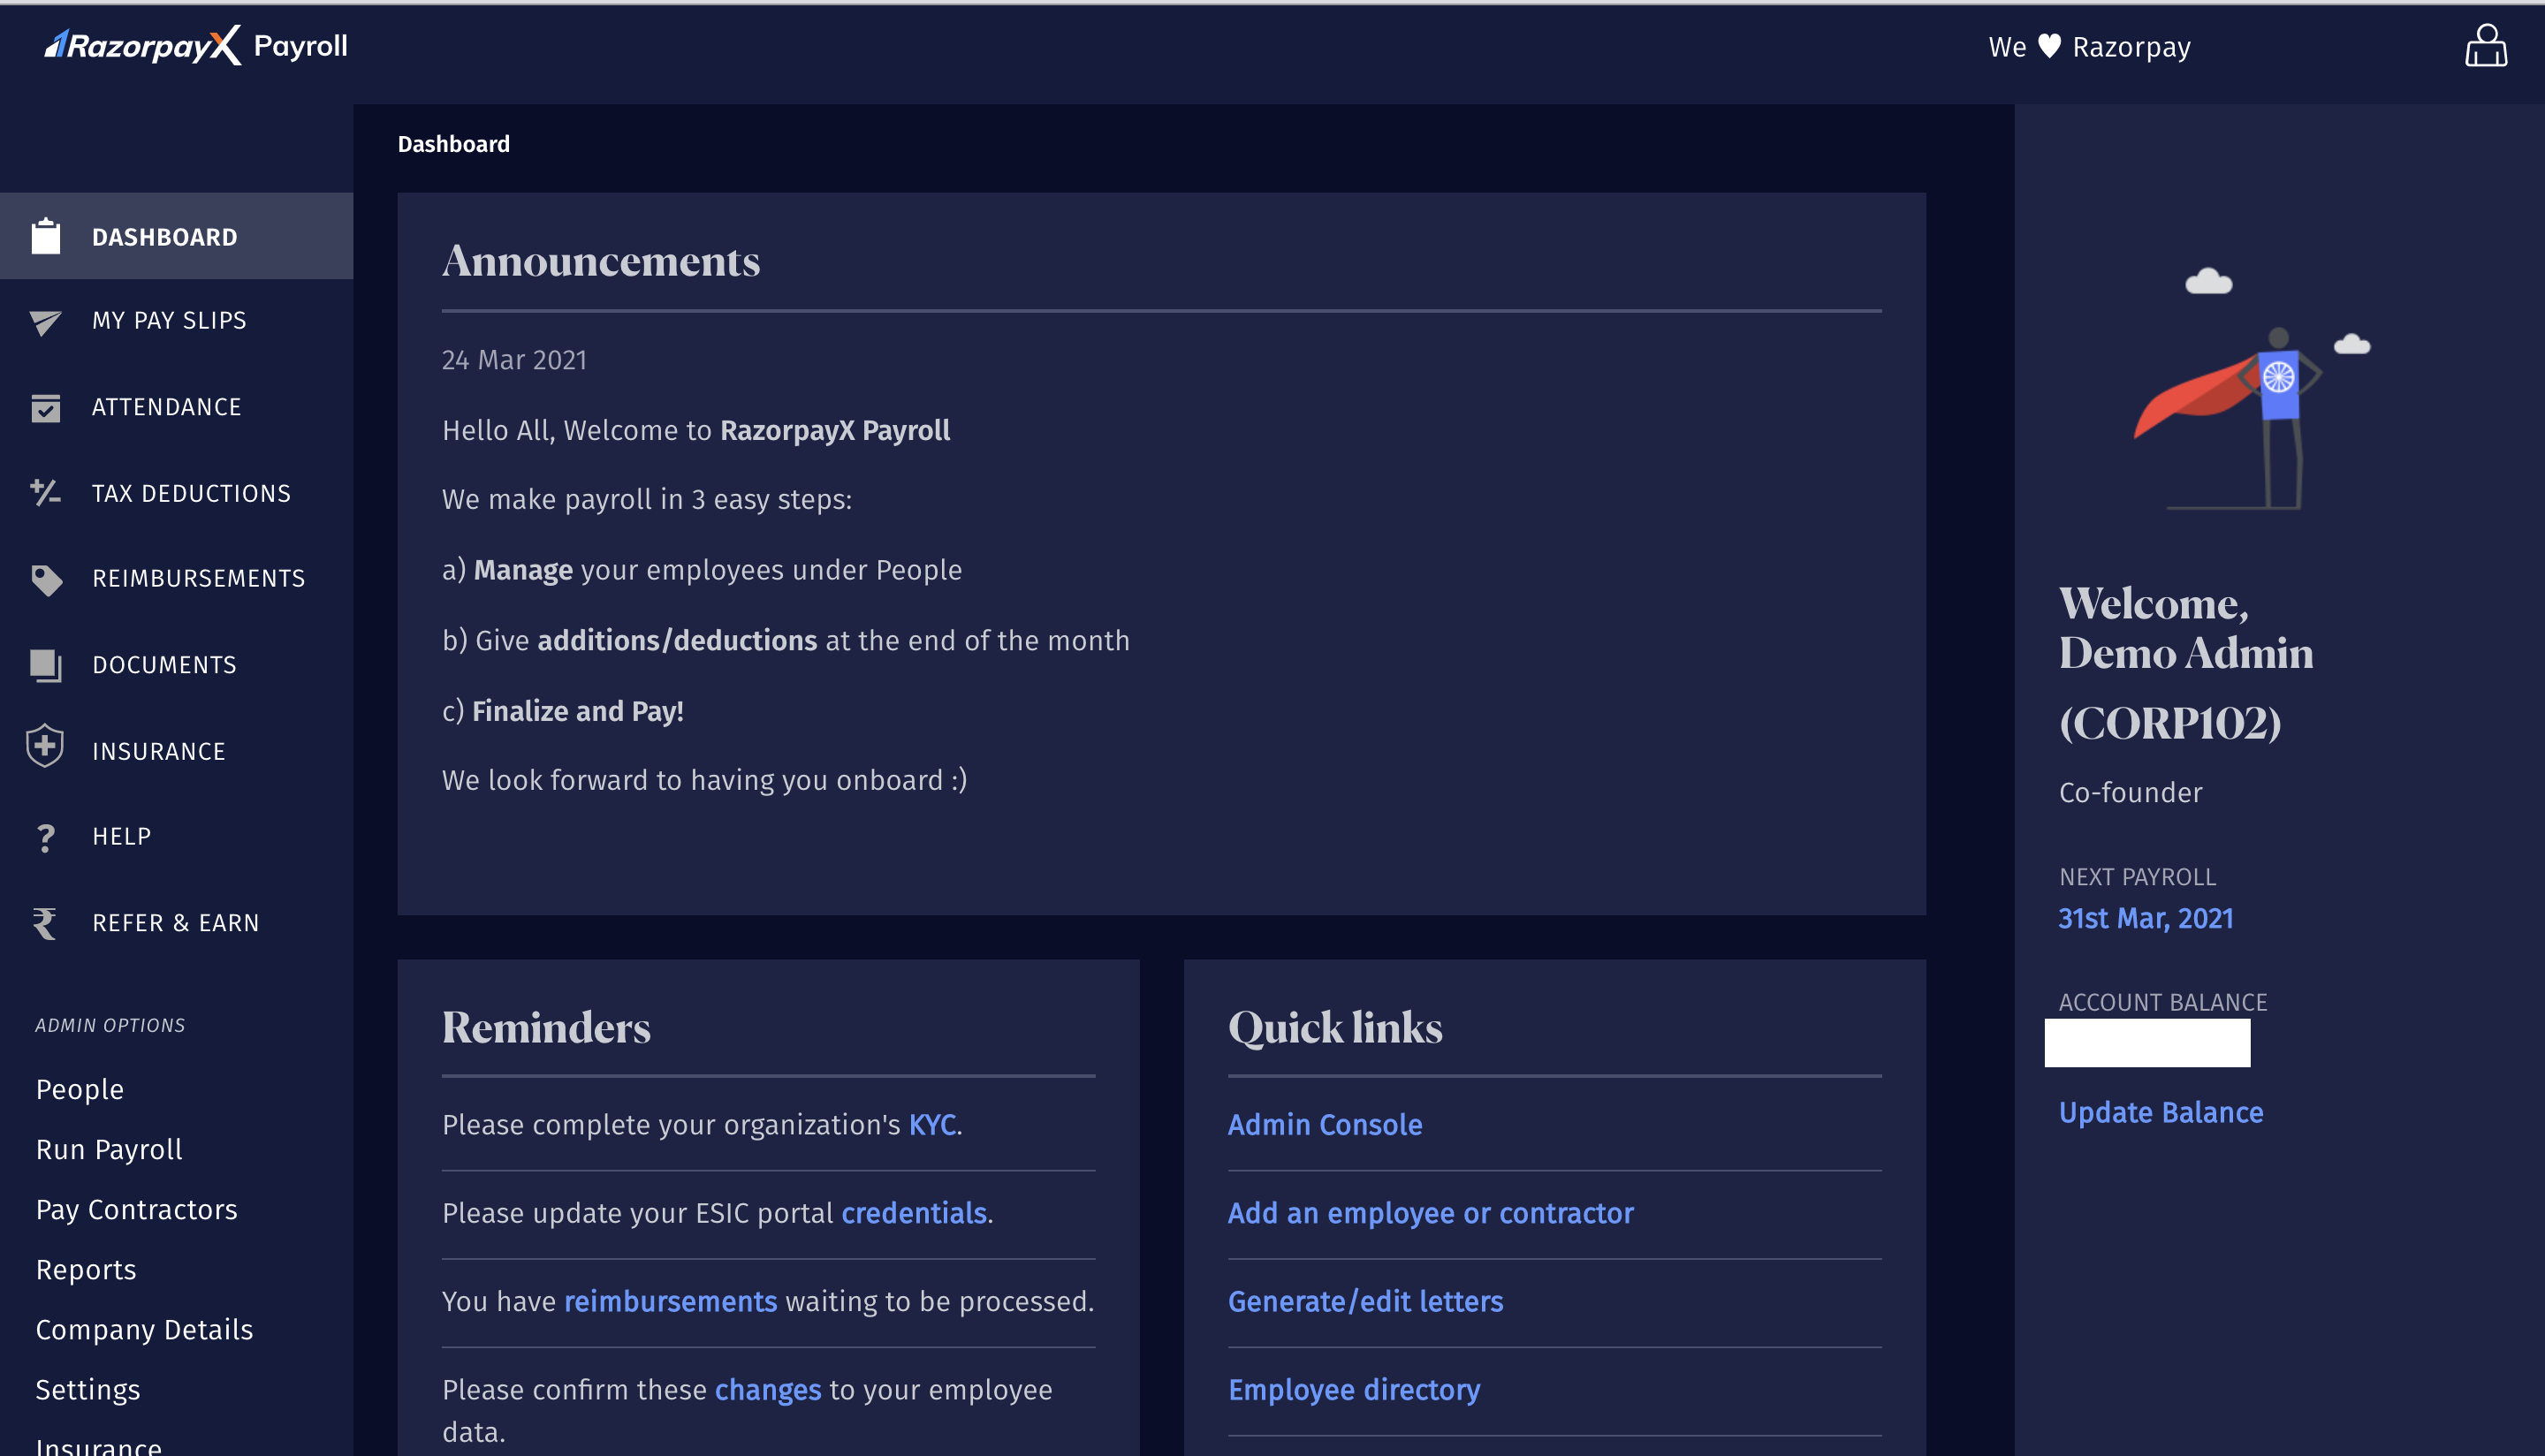Click next payroll date 31st Mar, 2021
This screenshot has height=1456, width=2545.
tap(2145, 918)
